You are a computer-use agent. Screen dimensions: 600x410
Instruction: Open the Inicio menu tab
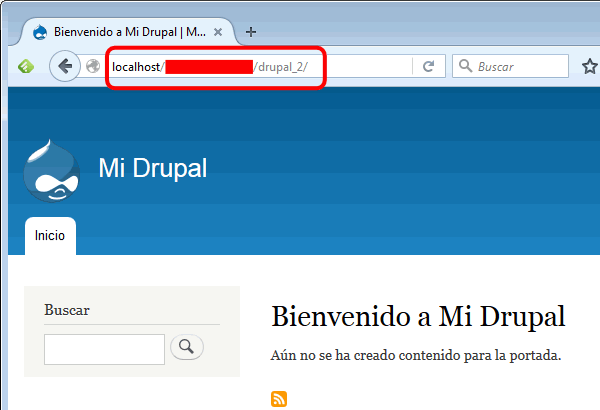[x=50, y=235]
